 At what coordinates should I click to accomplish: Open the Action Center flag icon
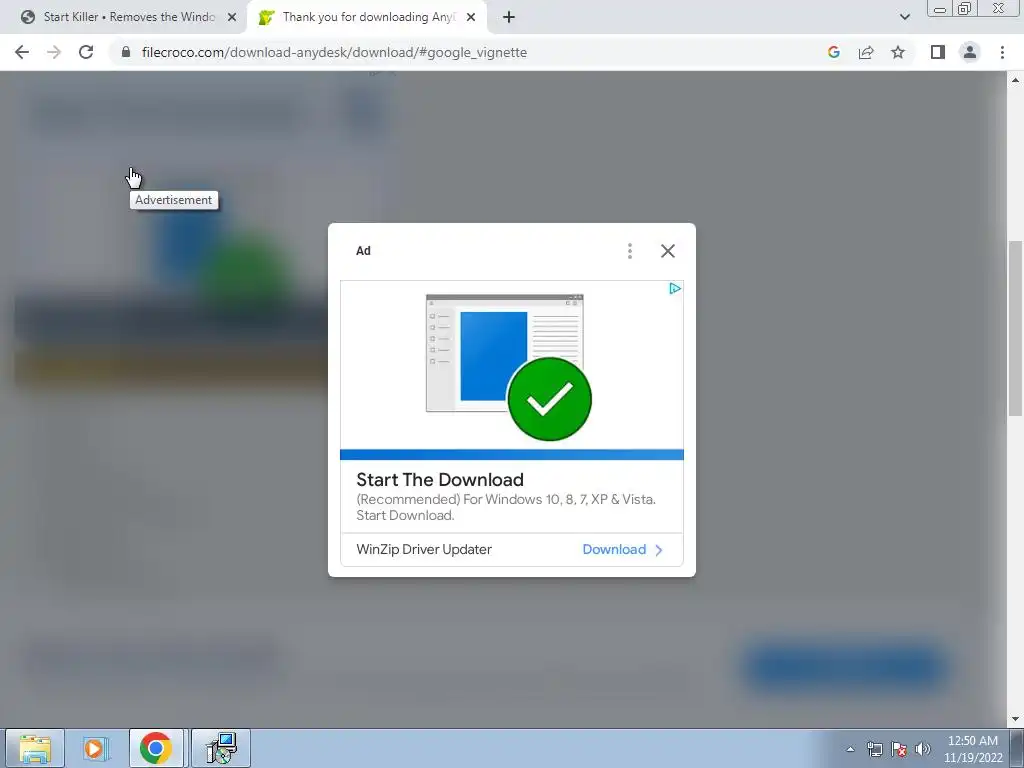click(899, 749)
